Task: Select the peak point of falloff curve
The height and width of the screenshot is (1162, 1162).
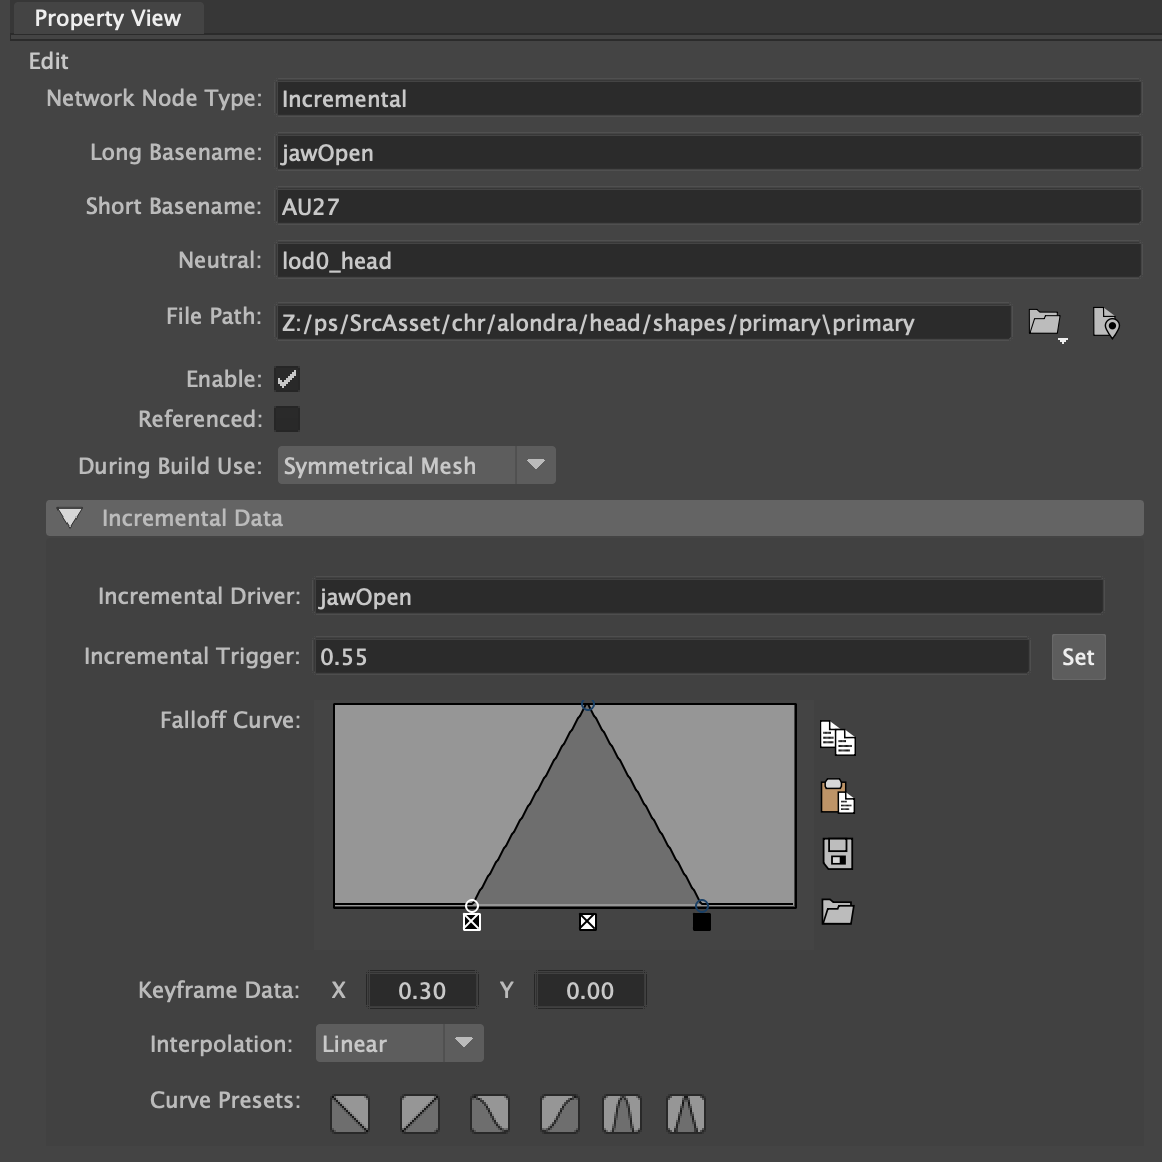Action: [588, 706]
